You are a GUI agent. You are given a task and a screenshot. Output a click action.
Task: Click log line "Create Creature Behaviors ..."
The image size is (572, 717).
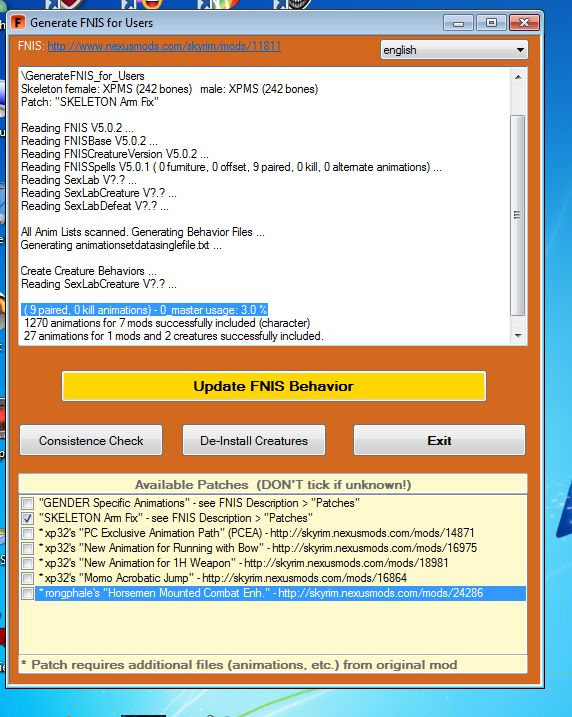pyautogui.click(x=88, y=271)
